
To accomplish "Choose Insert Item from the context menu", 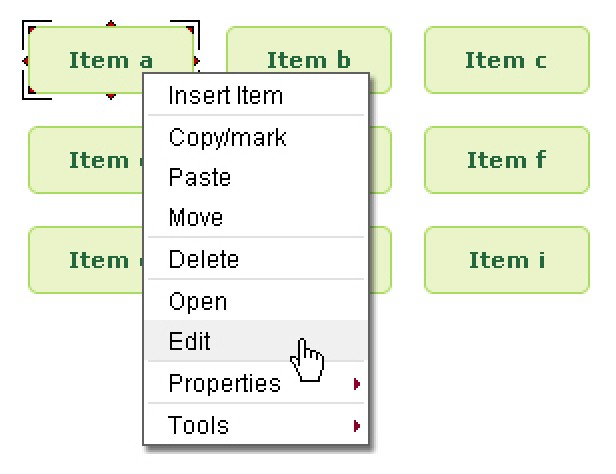I will click(x=225, y=96).
